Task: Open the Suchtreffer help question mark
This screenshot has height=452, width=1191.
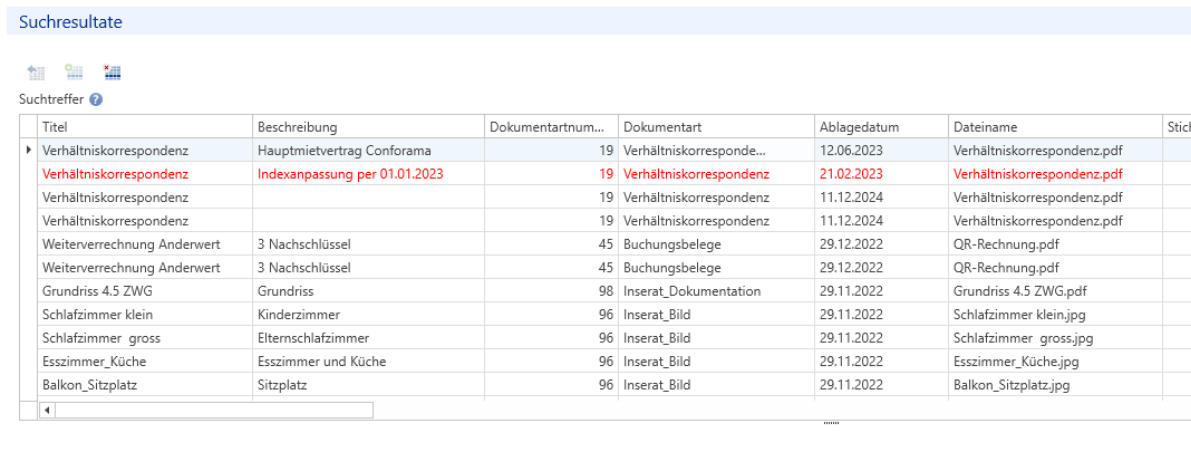Action: tap(96, 100)
